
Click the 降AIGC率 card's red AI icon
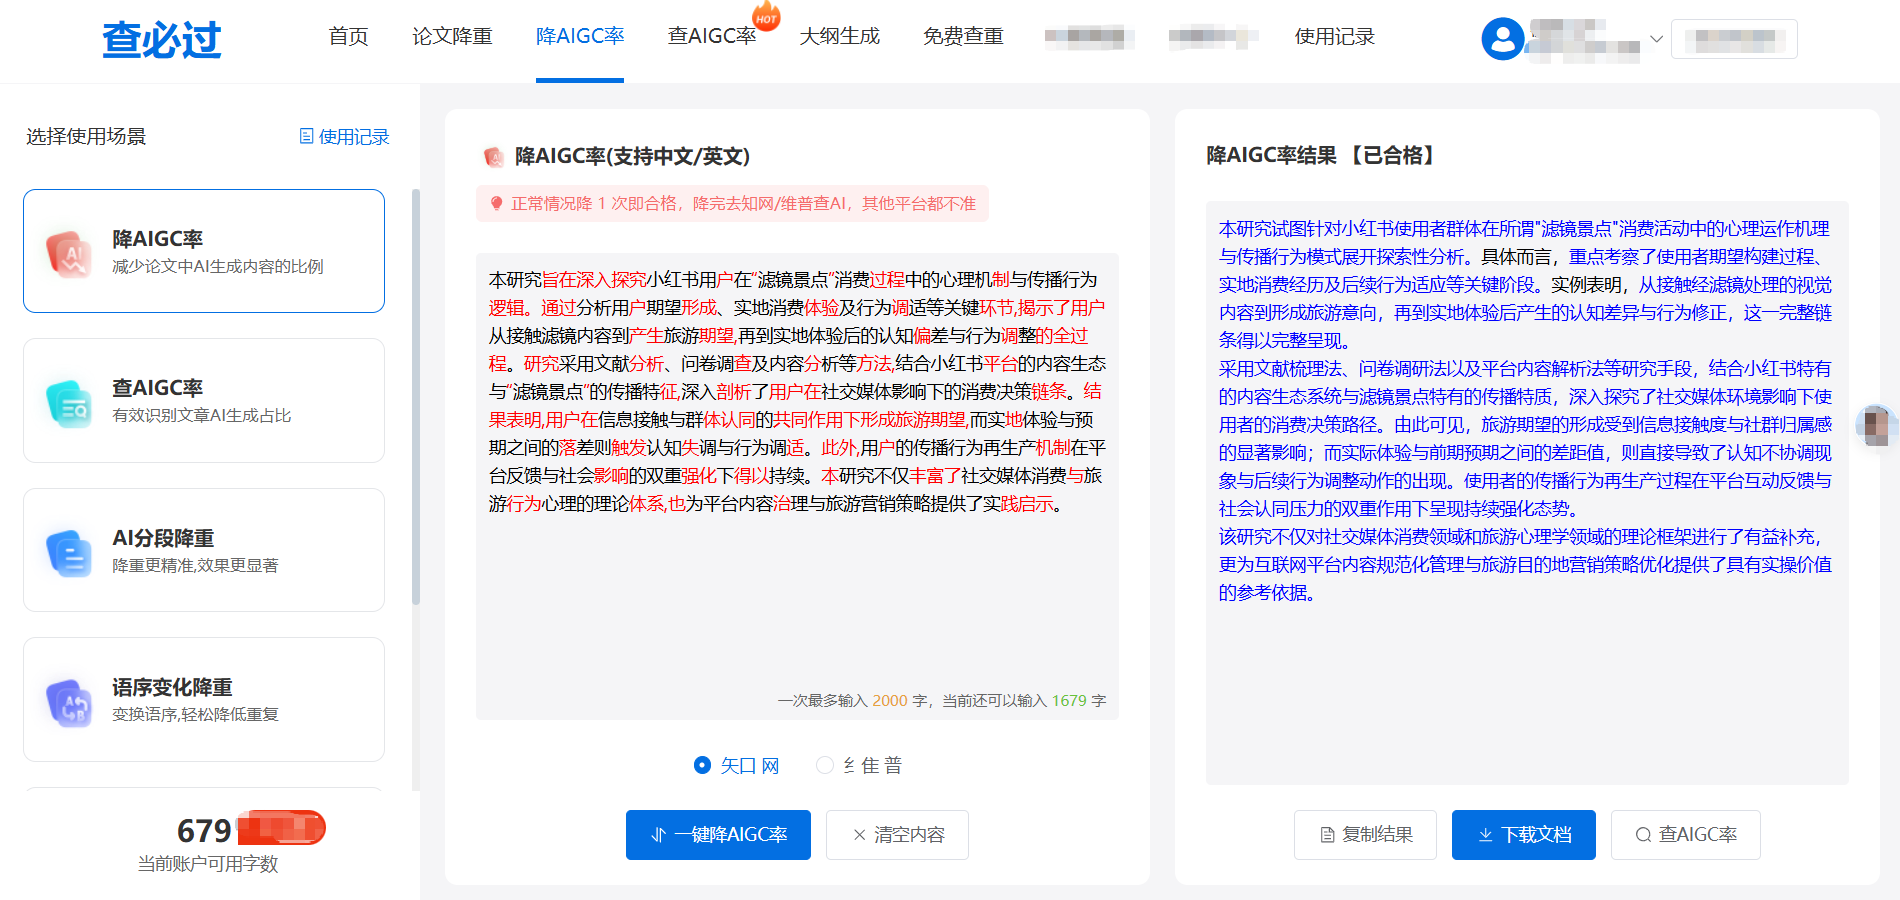pos(69,253)
